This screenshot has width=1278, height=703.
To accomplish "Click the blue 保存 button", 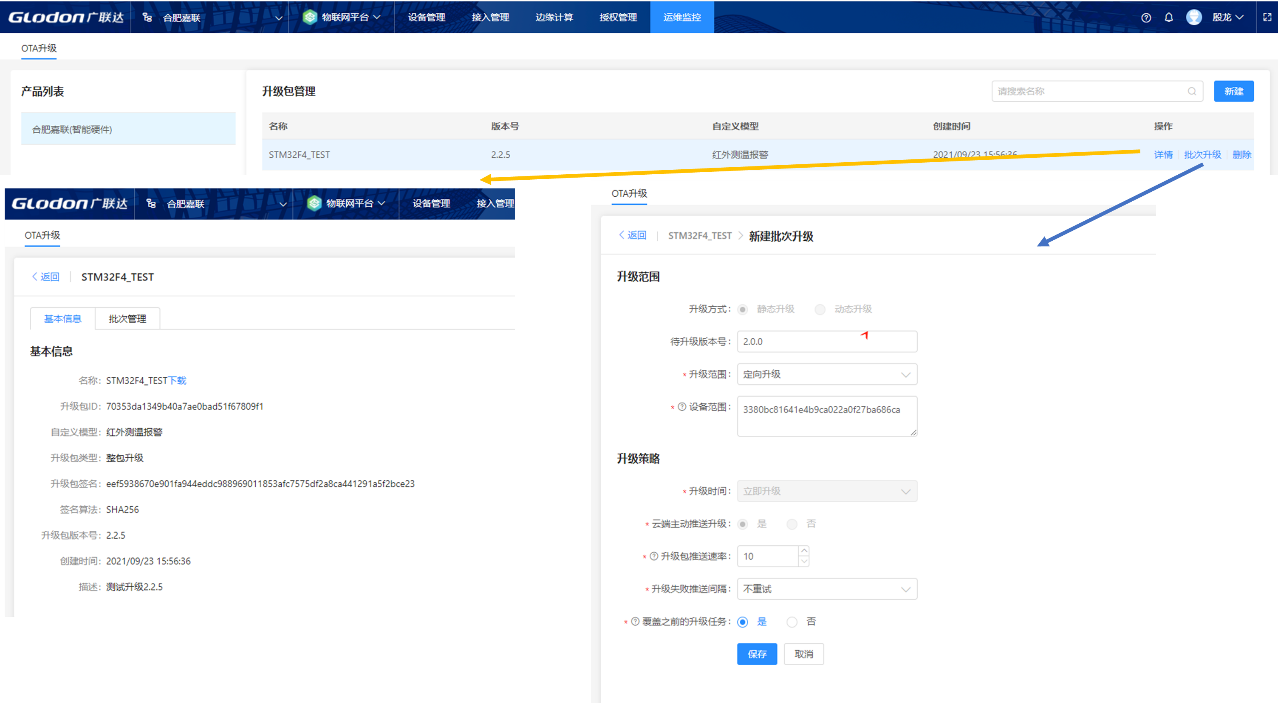I will (757, 654).
